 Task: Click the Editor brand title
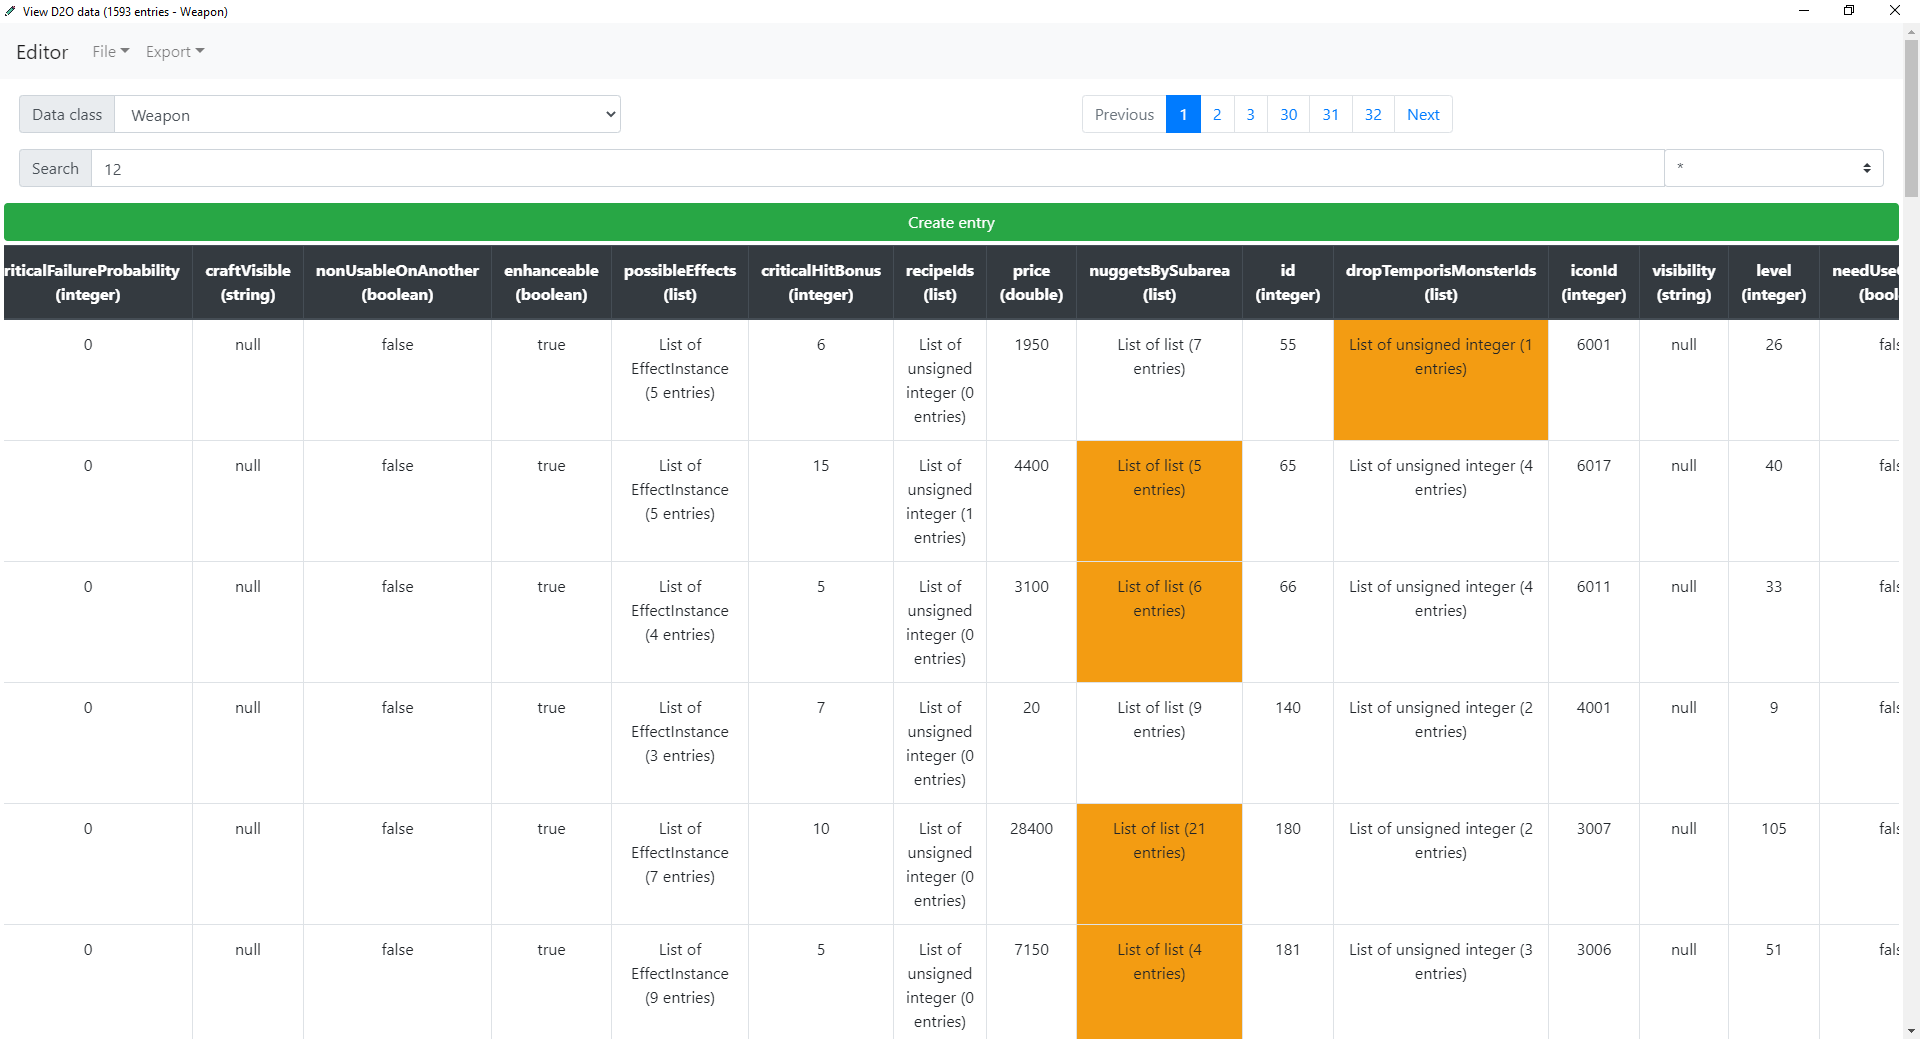pyautogui.click(x=42, y=52)
